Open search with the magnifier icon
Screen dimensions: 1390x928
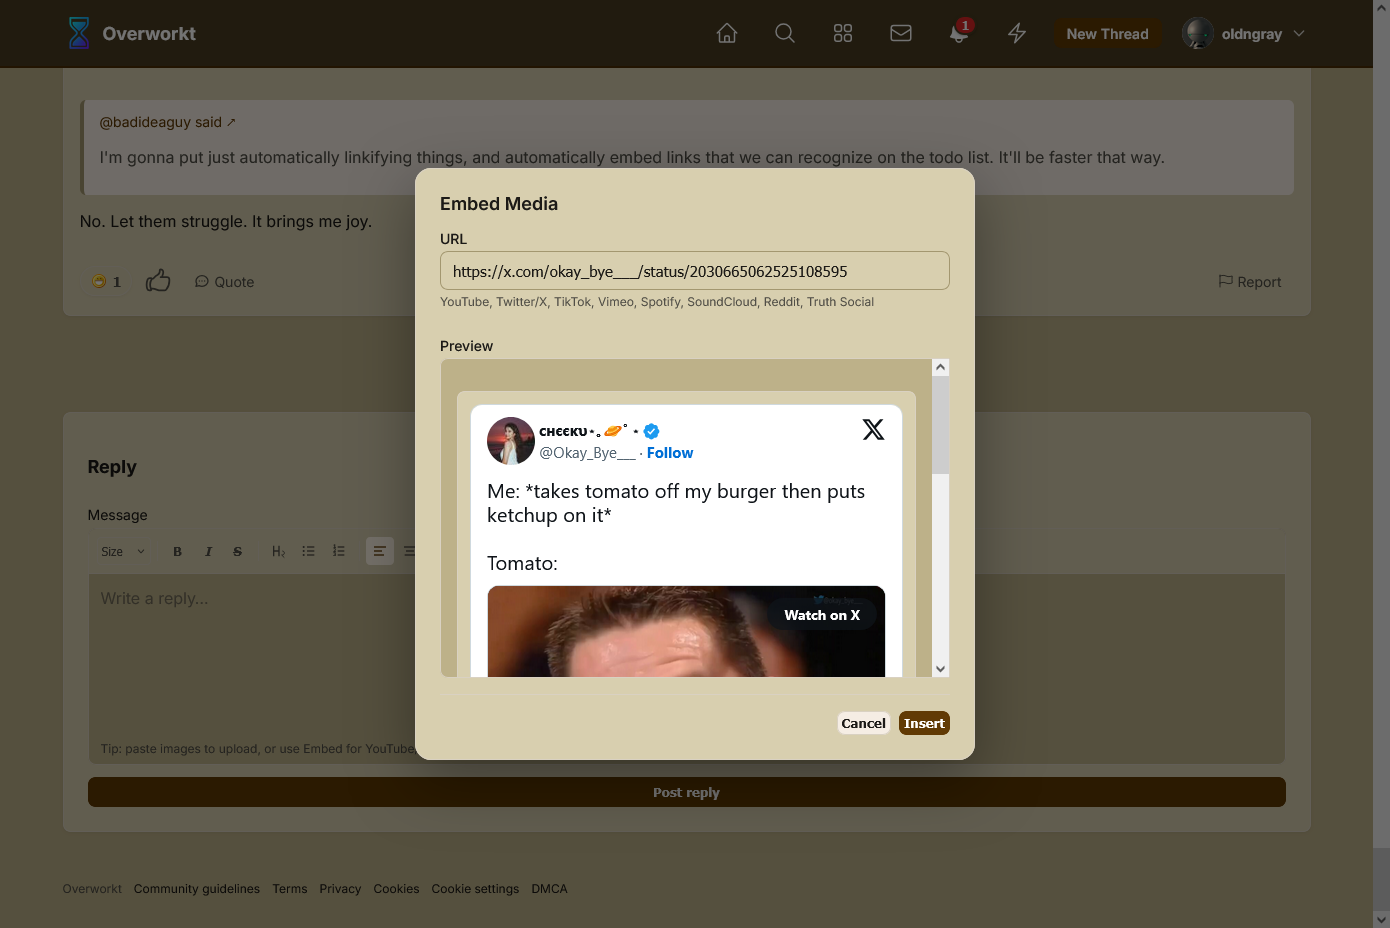pyautogui.click(x=785, y=33)
